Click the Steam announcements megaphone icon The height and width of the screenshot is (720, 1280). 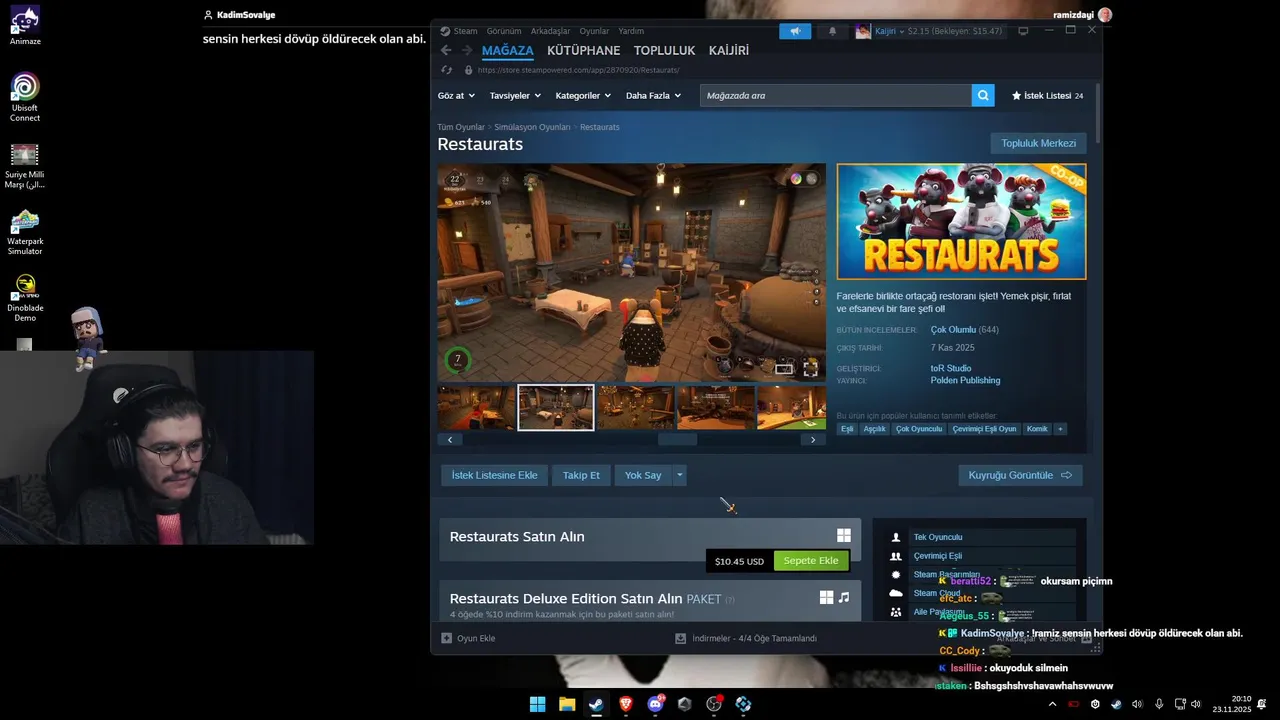[x=795, y=31]
